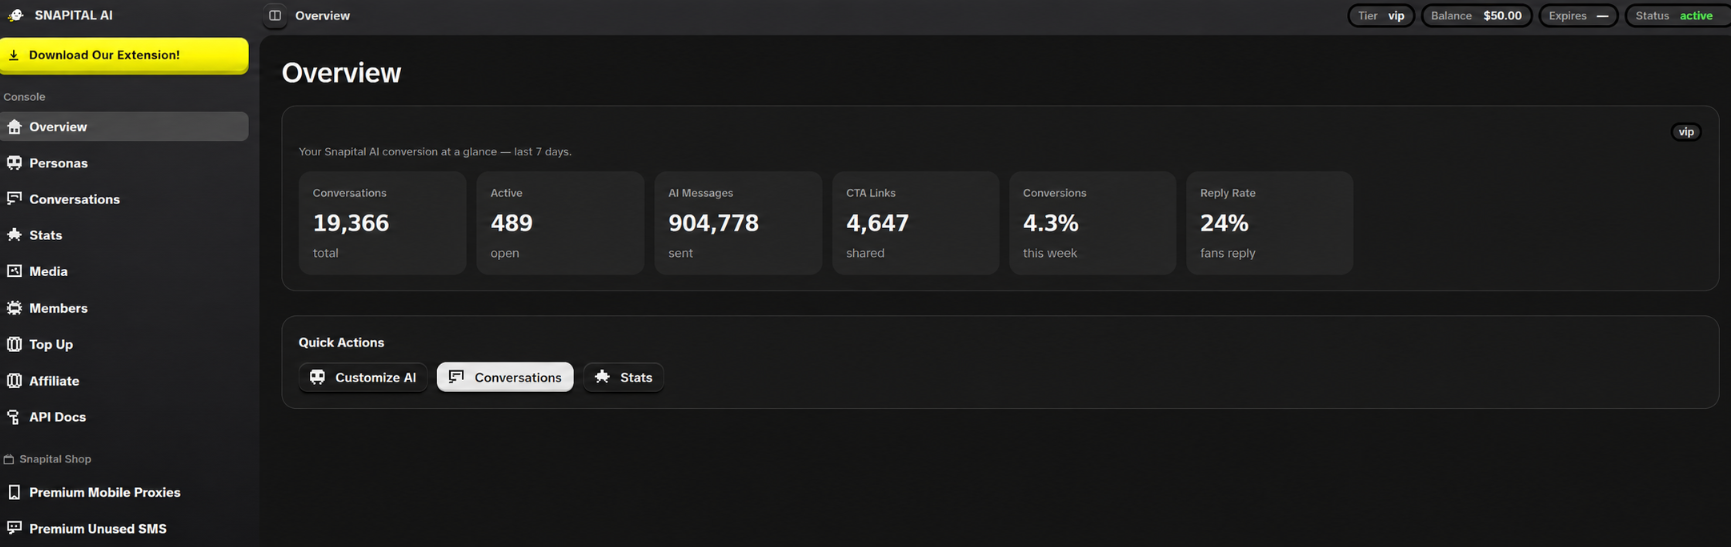Click the Overview breadcrumb text in the top bar

[322, 16]
